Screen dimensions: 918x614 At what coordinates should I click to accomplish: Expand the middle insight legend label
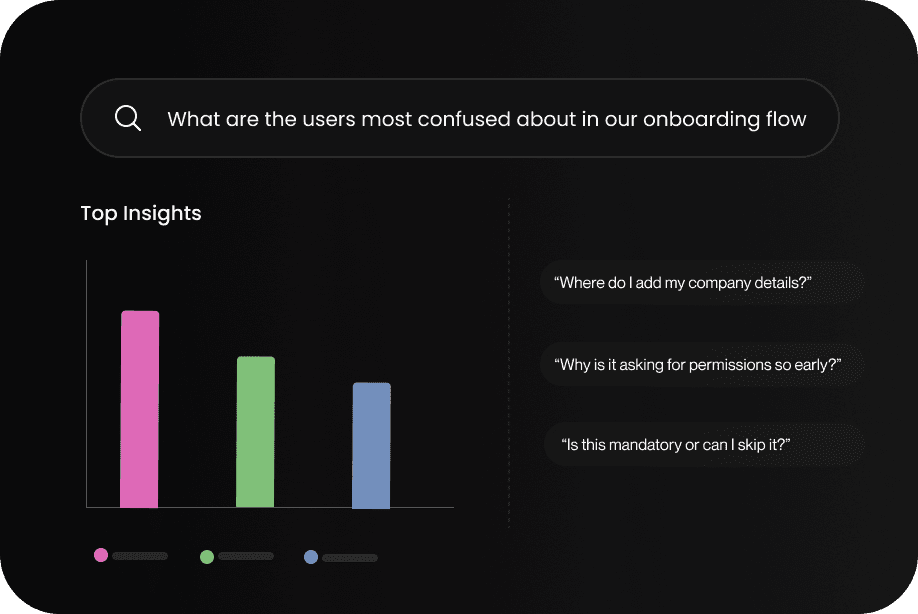(x=246, y=555)
